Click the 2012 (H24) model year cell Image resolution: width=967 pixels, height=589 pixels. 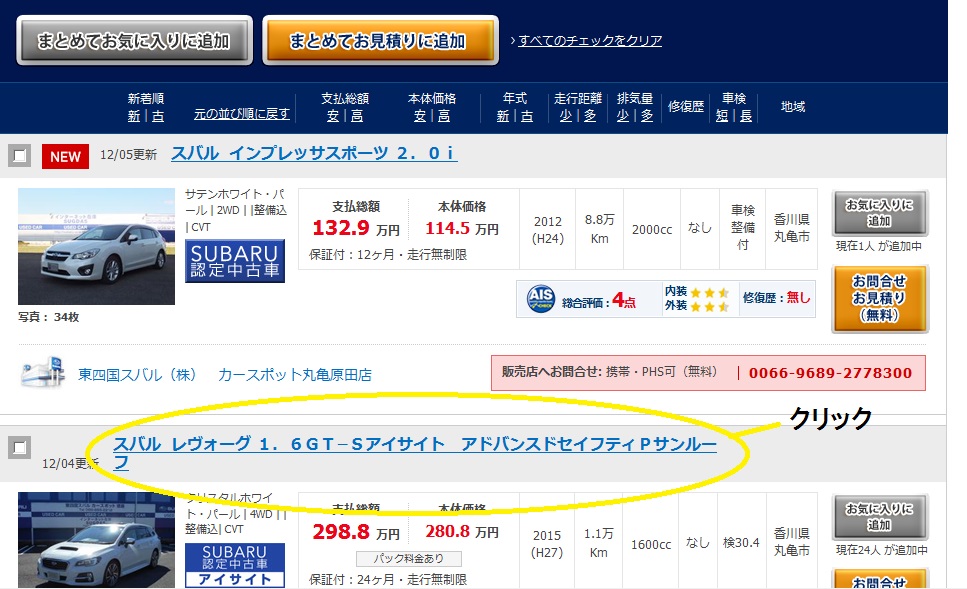[x=548, y=229]
